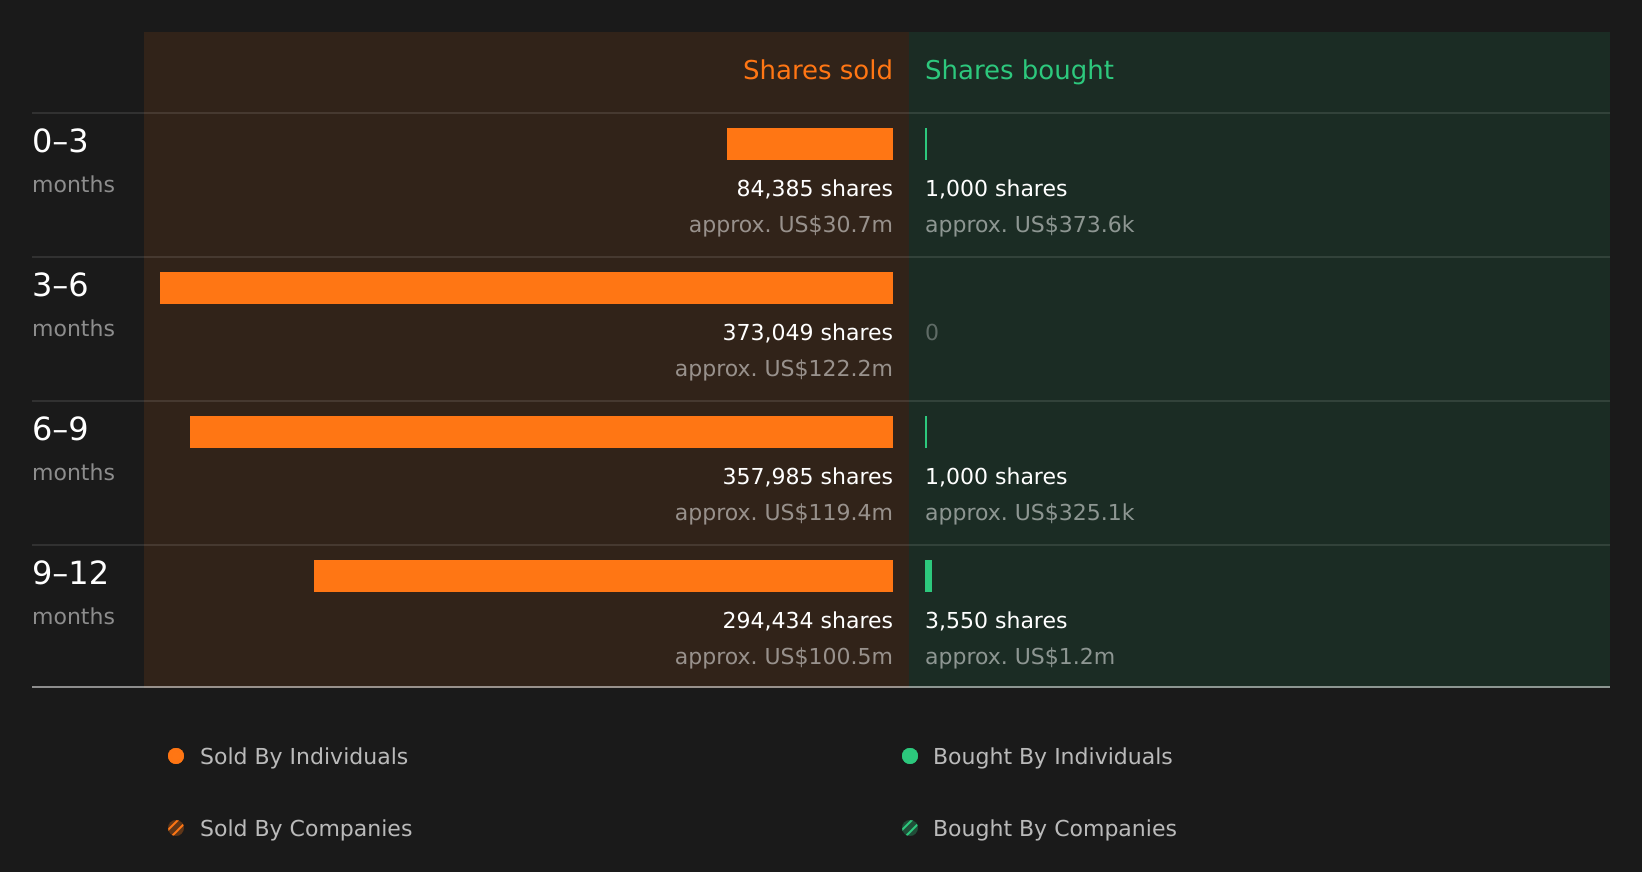Click the approx. US$122.2m value
The height and width of the screenshot is (872, 1642).
pyautogui.click(x=784, y=369)
